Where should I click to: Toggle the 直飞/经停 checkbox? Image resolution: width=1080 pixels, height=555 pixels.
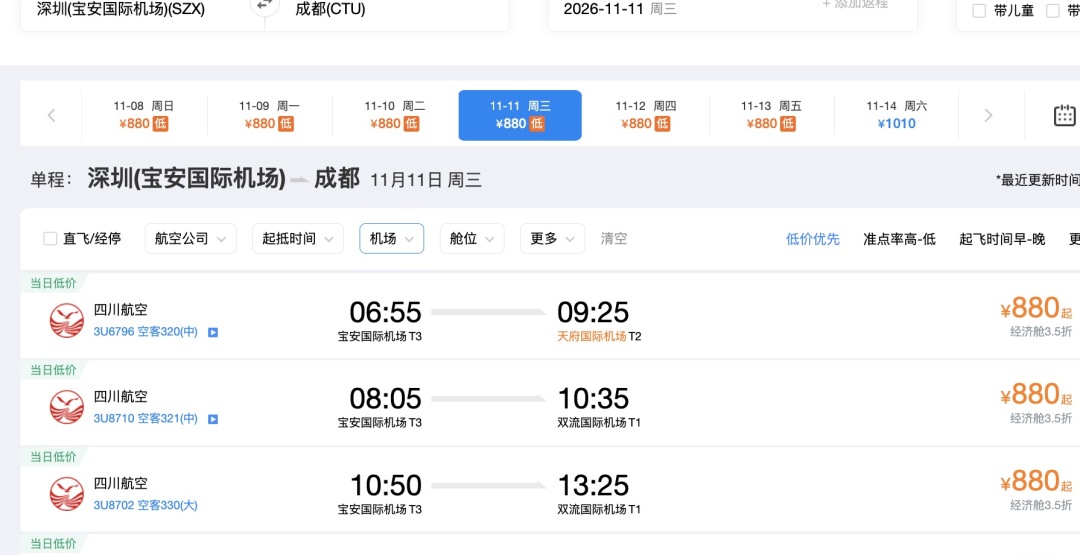point(50,239)
